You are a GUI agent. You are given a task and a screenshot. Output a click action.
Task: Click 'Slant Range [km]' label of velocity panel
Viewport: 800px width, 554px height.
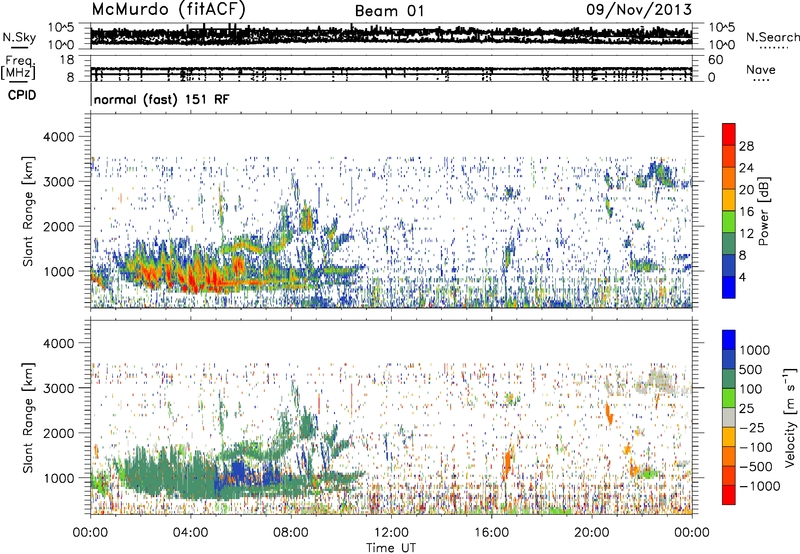point(28,417)
